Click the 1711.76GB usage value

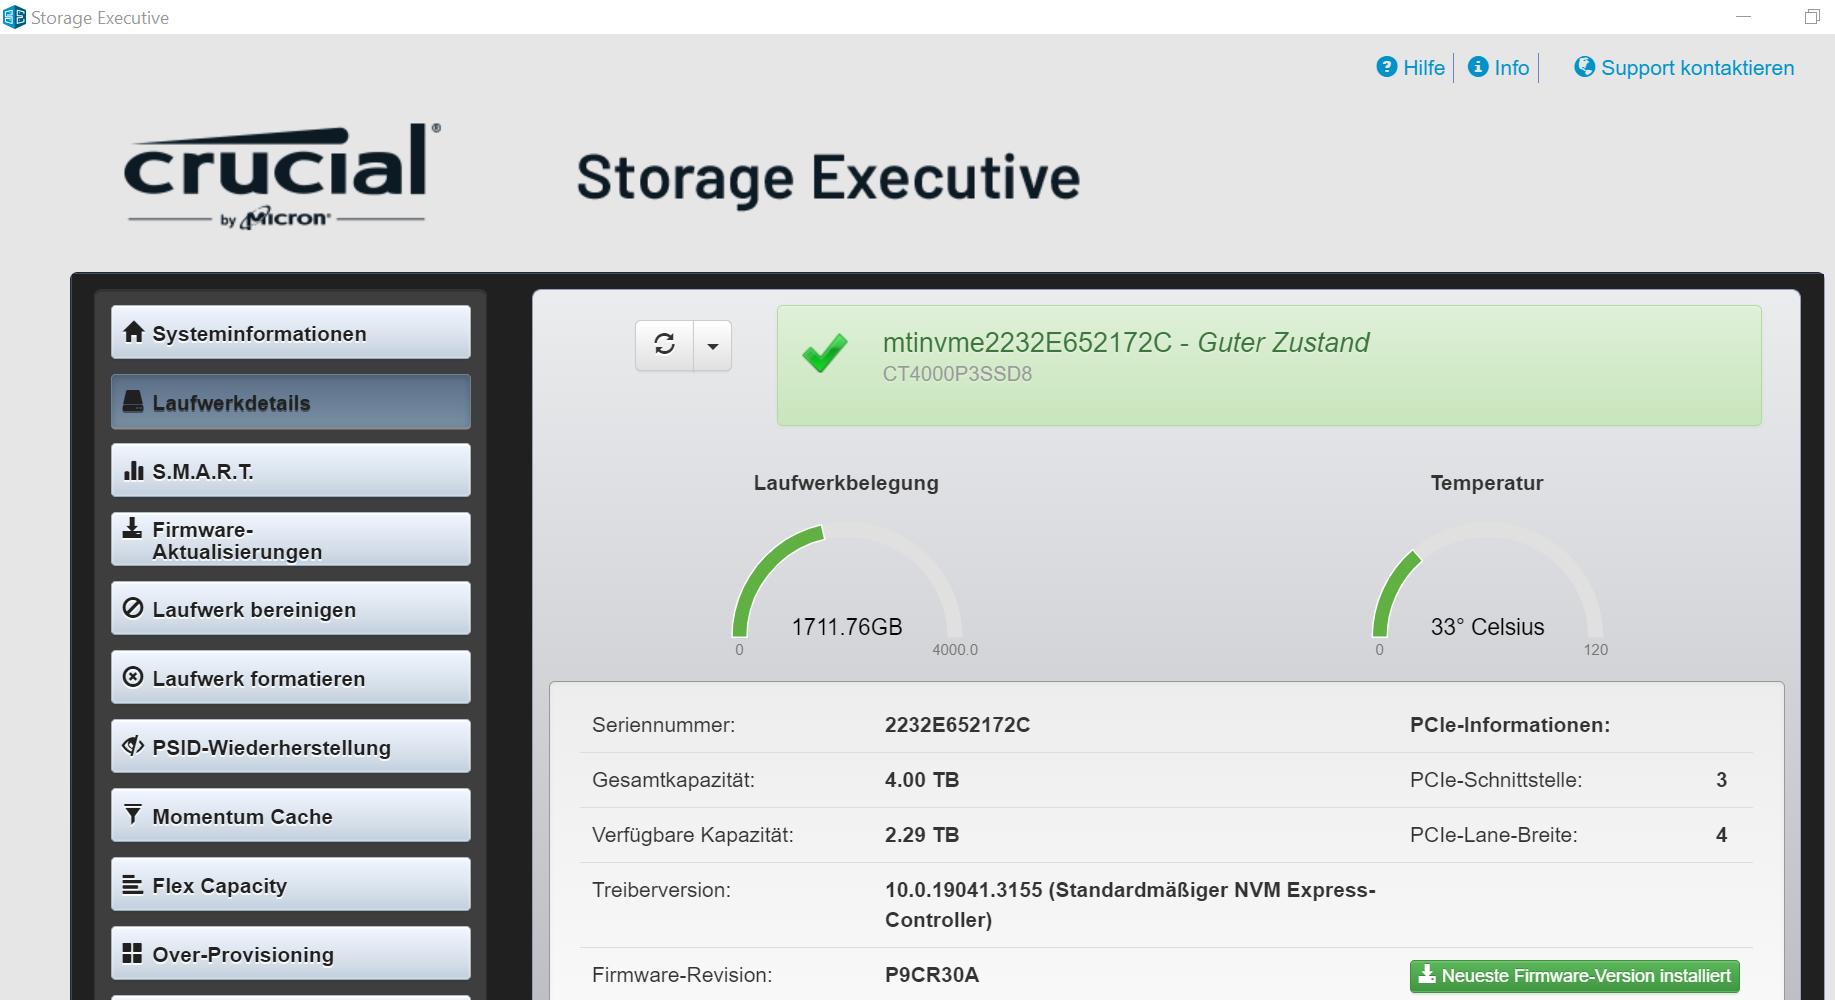click(847, 627)
